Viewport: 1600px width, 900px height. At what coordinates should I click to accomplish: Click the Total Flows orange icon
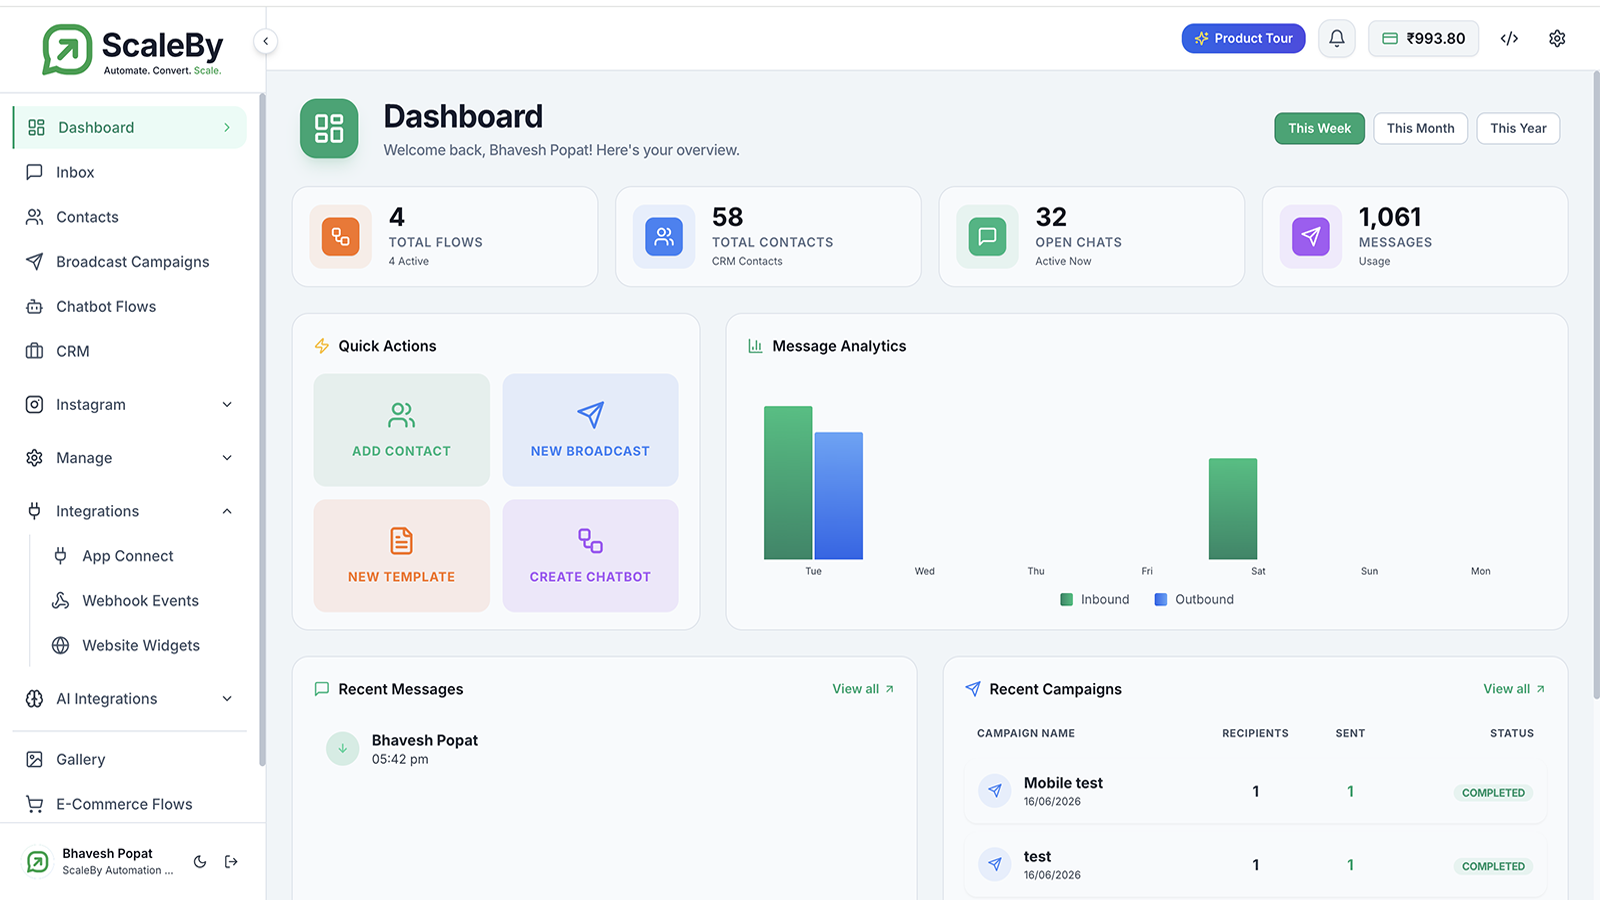(341, 237)
